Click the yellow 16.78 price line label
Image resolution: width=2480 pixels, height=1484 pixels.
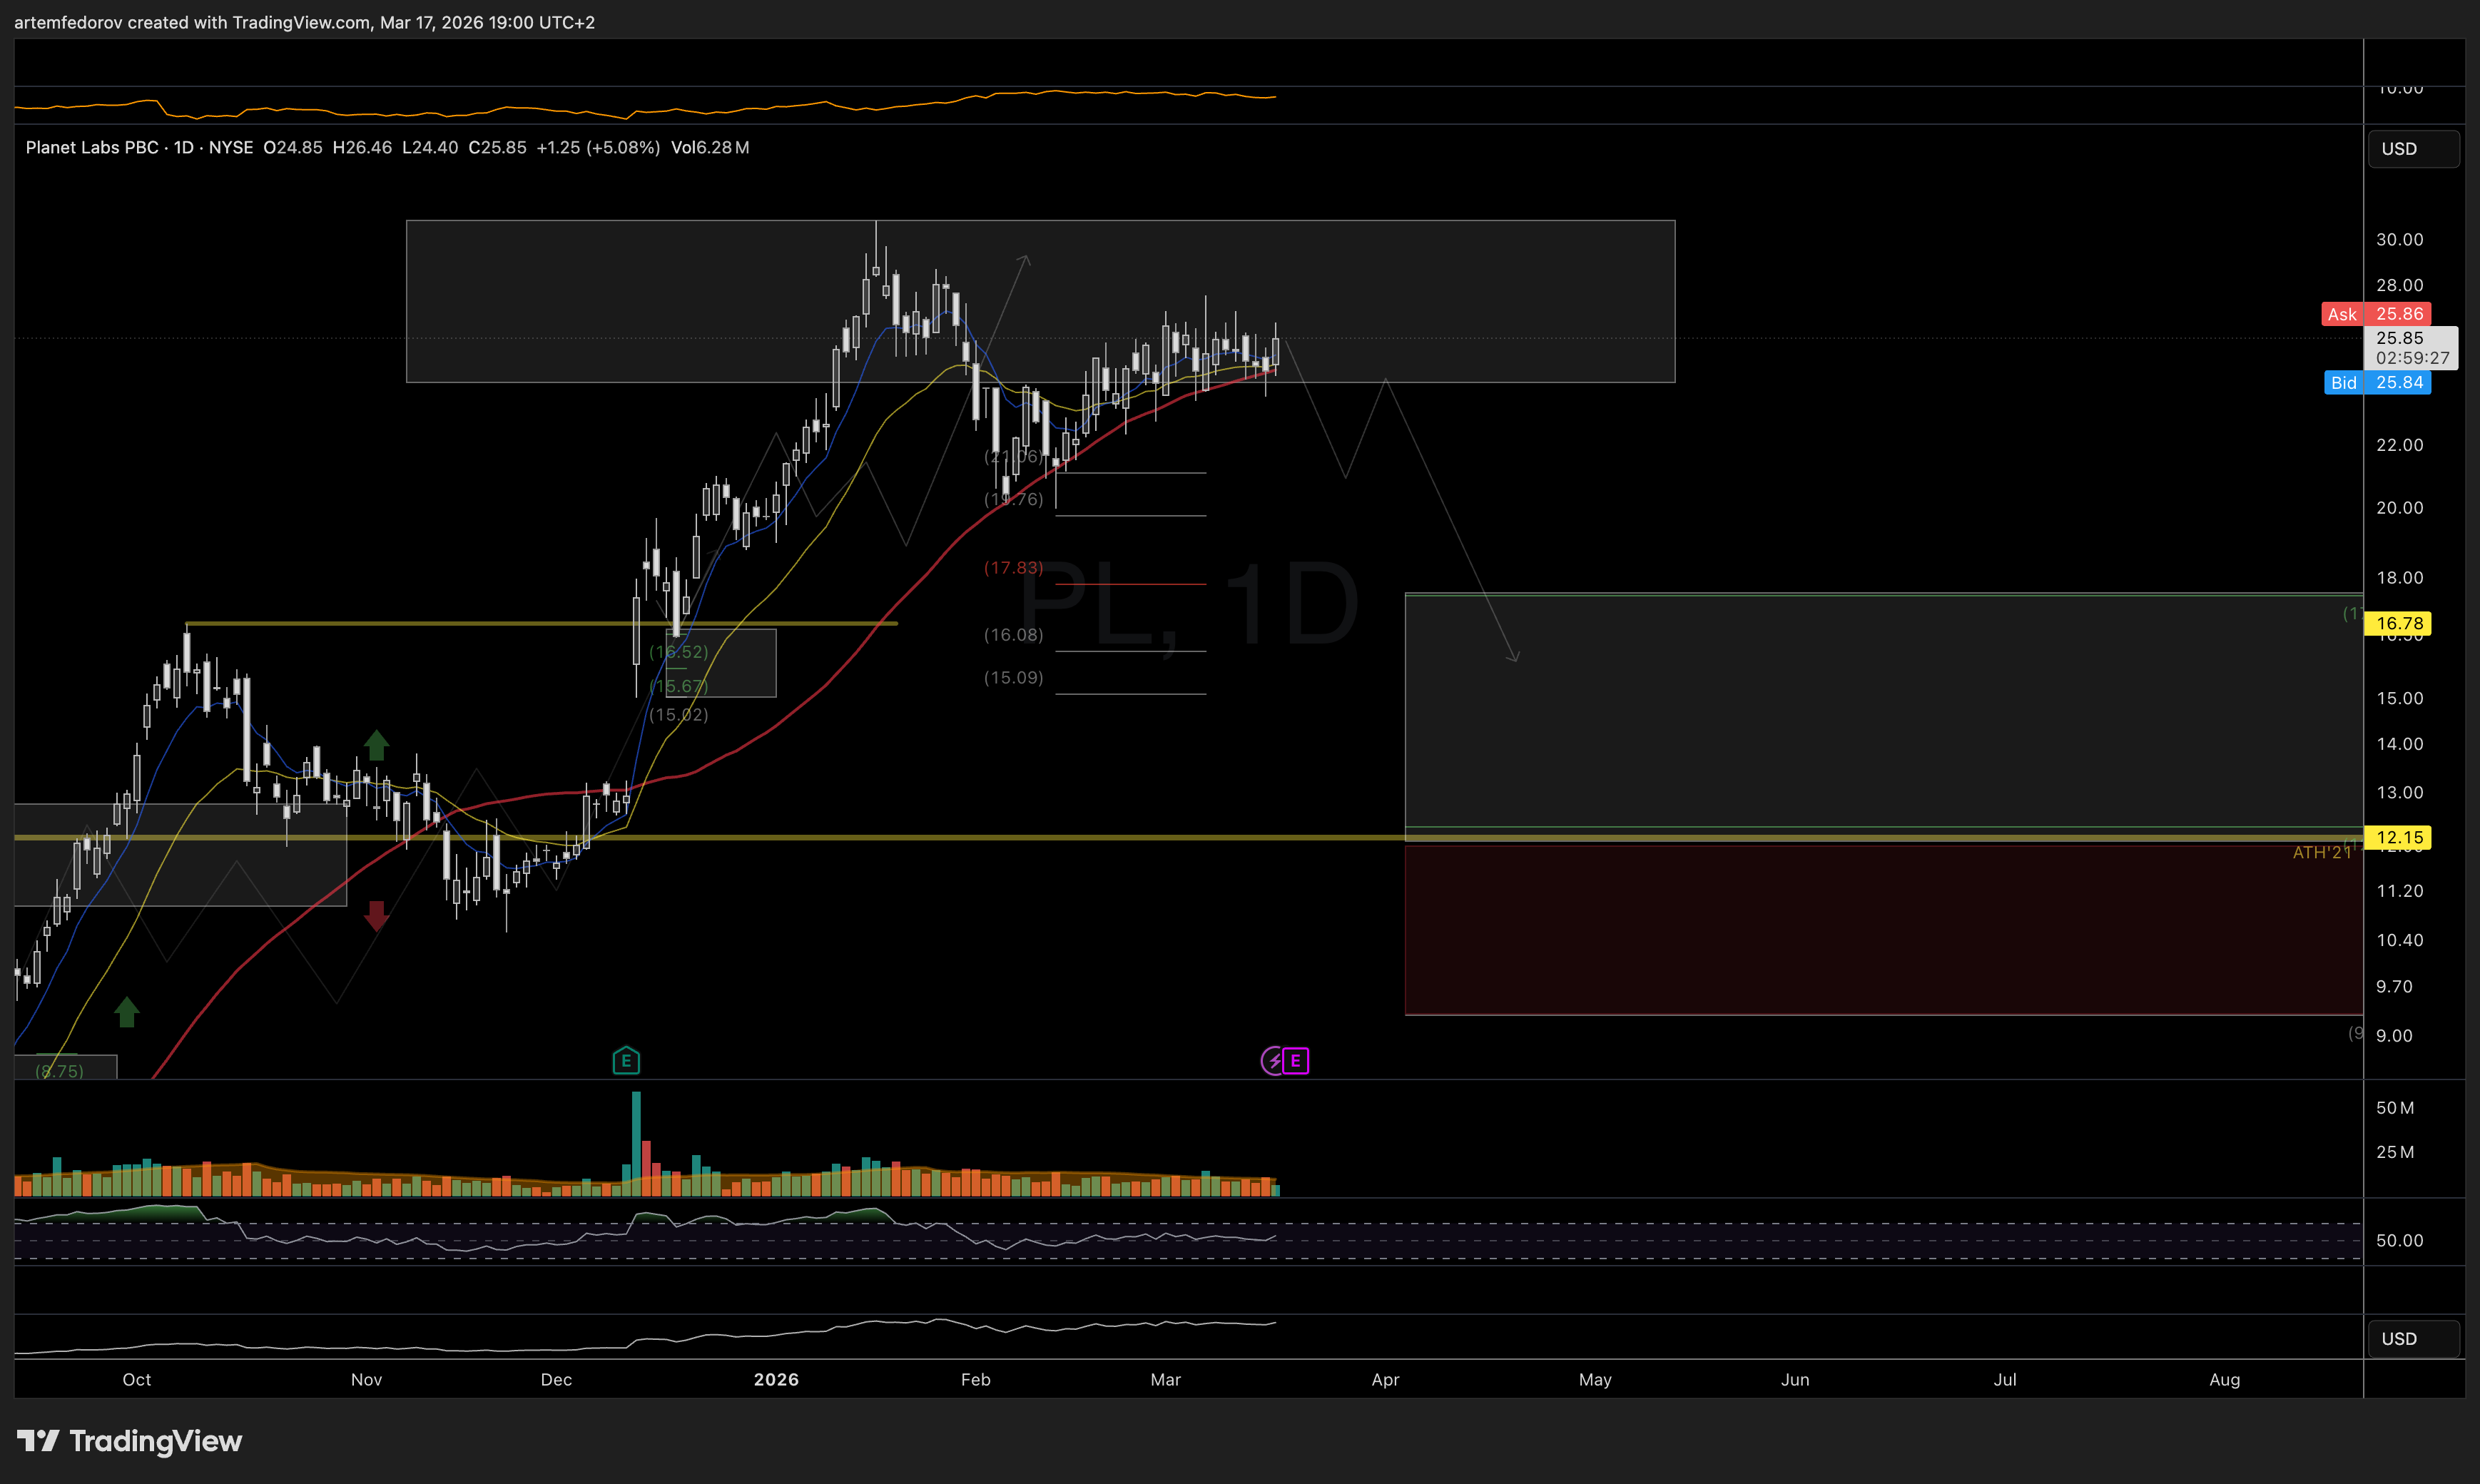click(x=2398, y=624)
